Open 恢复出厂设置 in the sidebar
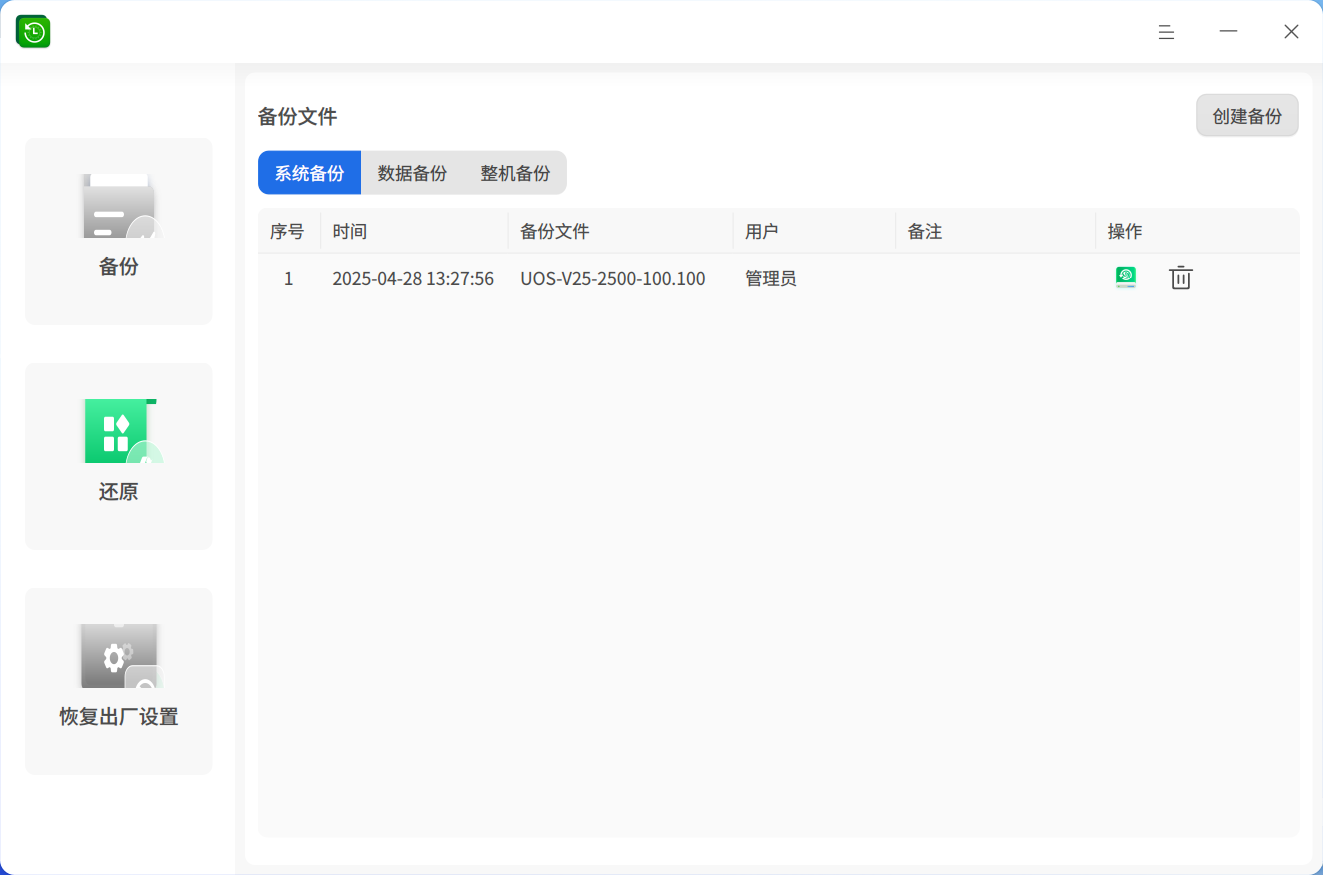This screenshot has height=875, width=1323. [x=119, y=681]
